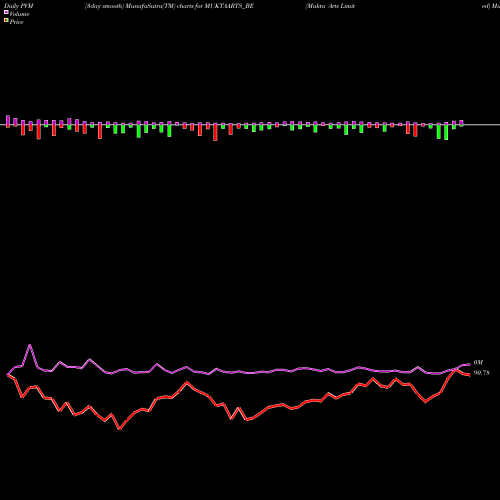
Task: Click the 'Mukta Arts Limit' company name text
Action: pos(330,6)
